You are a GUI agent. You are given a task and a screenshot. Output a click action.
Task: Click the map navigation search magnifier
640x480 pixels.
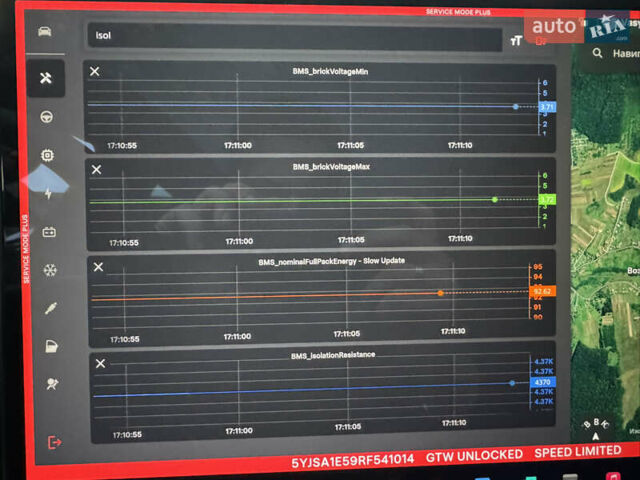[x=597, y=54]
